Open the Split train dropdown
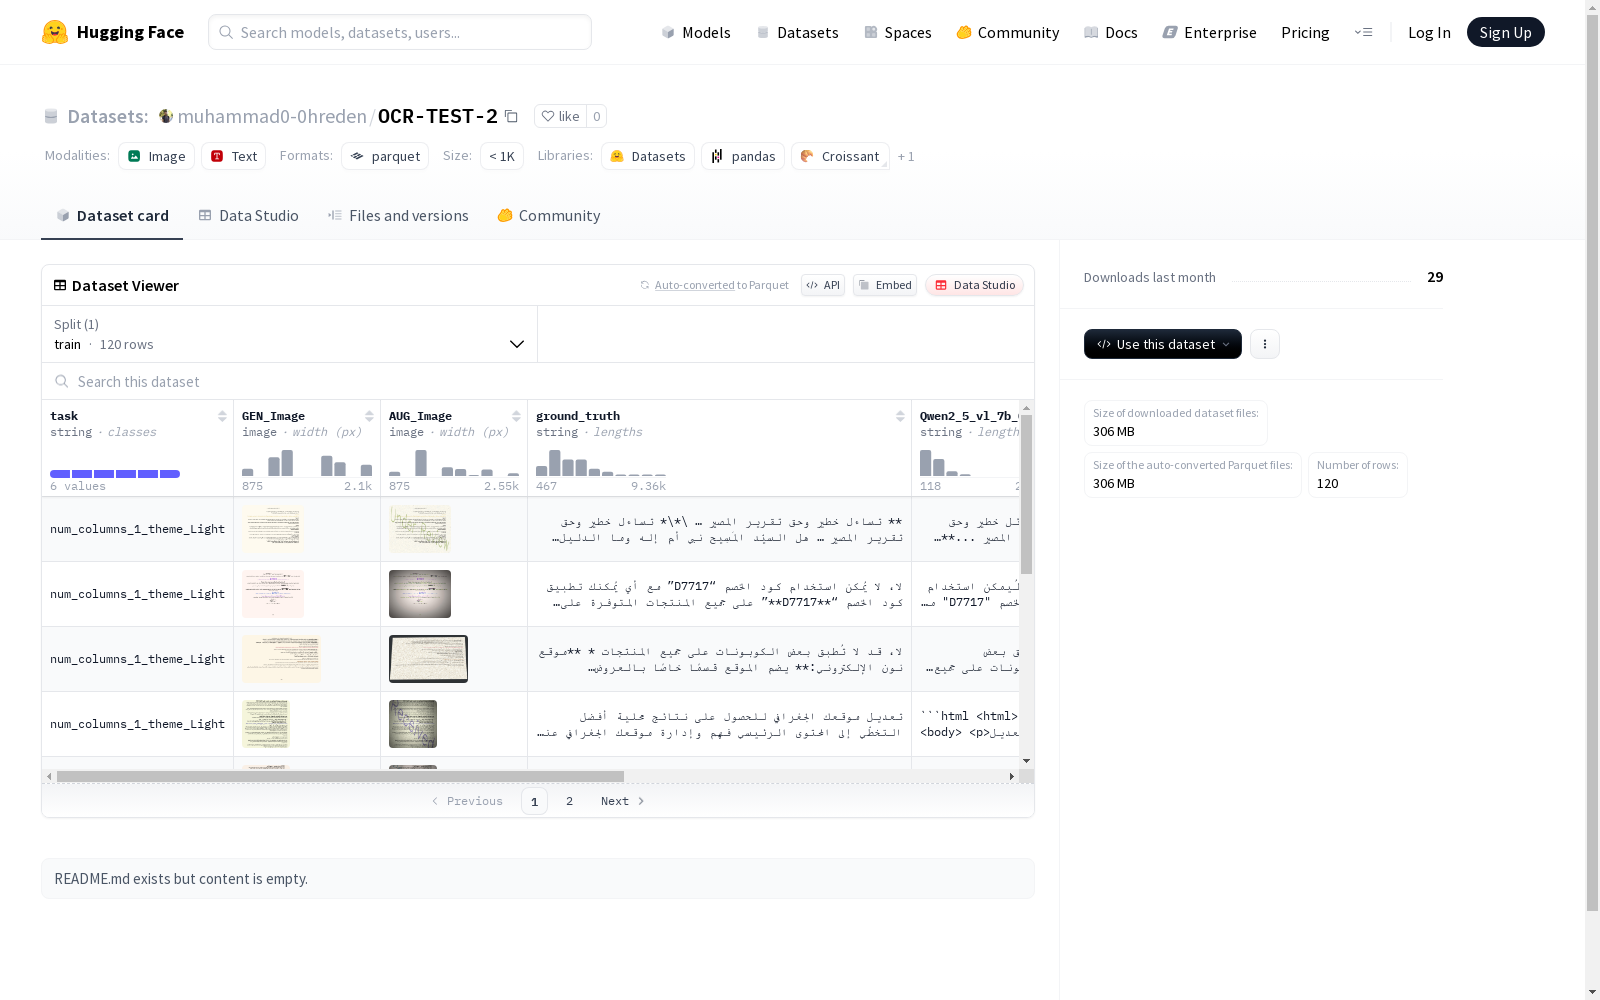The image size is (1600, 1000). pyautogui.click(x=289, y=334)
